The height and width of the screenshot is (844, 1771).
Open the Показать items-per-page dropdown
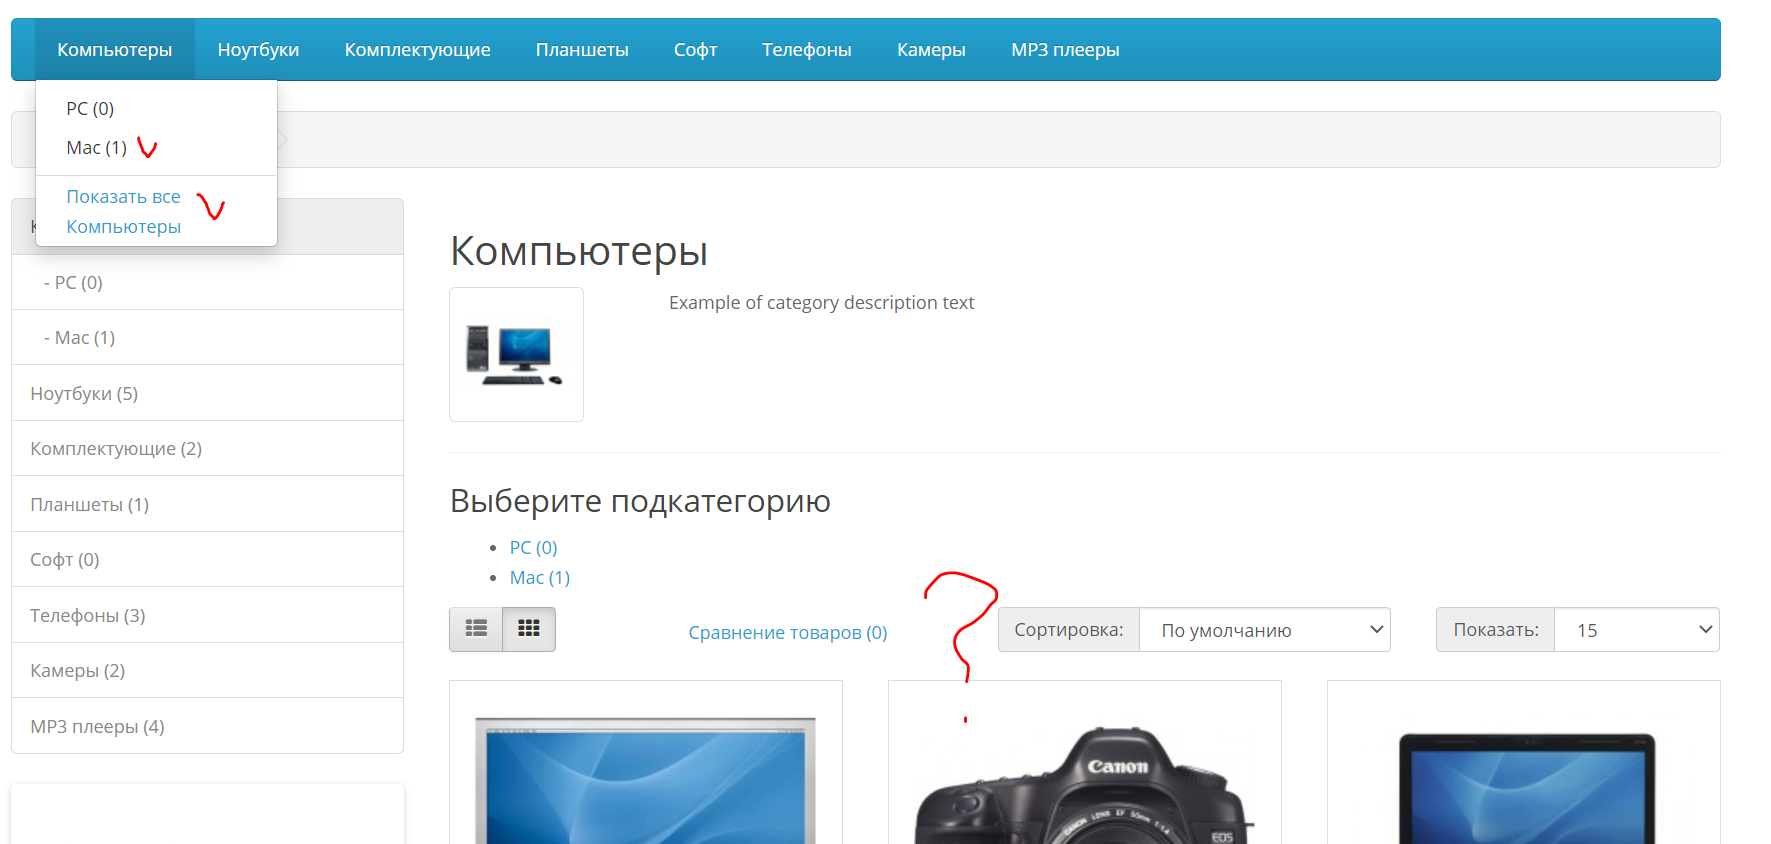tap(1636, 630)
